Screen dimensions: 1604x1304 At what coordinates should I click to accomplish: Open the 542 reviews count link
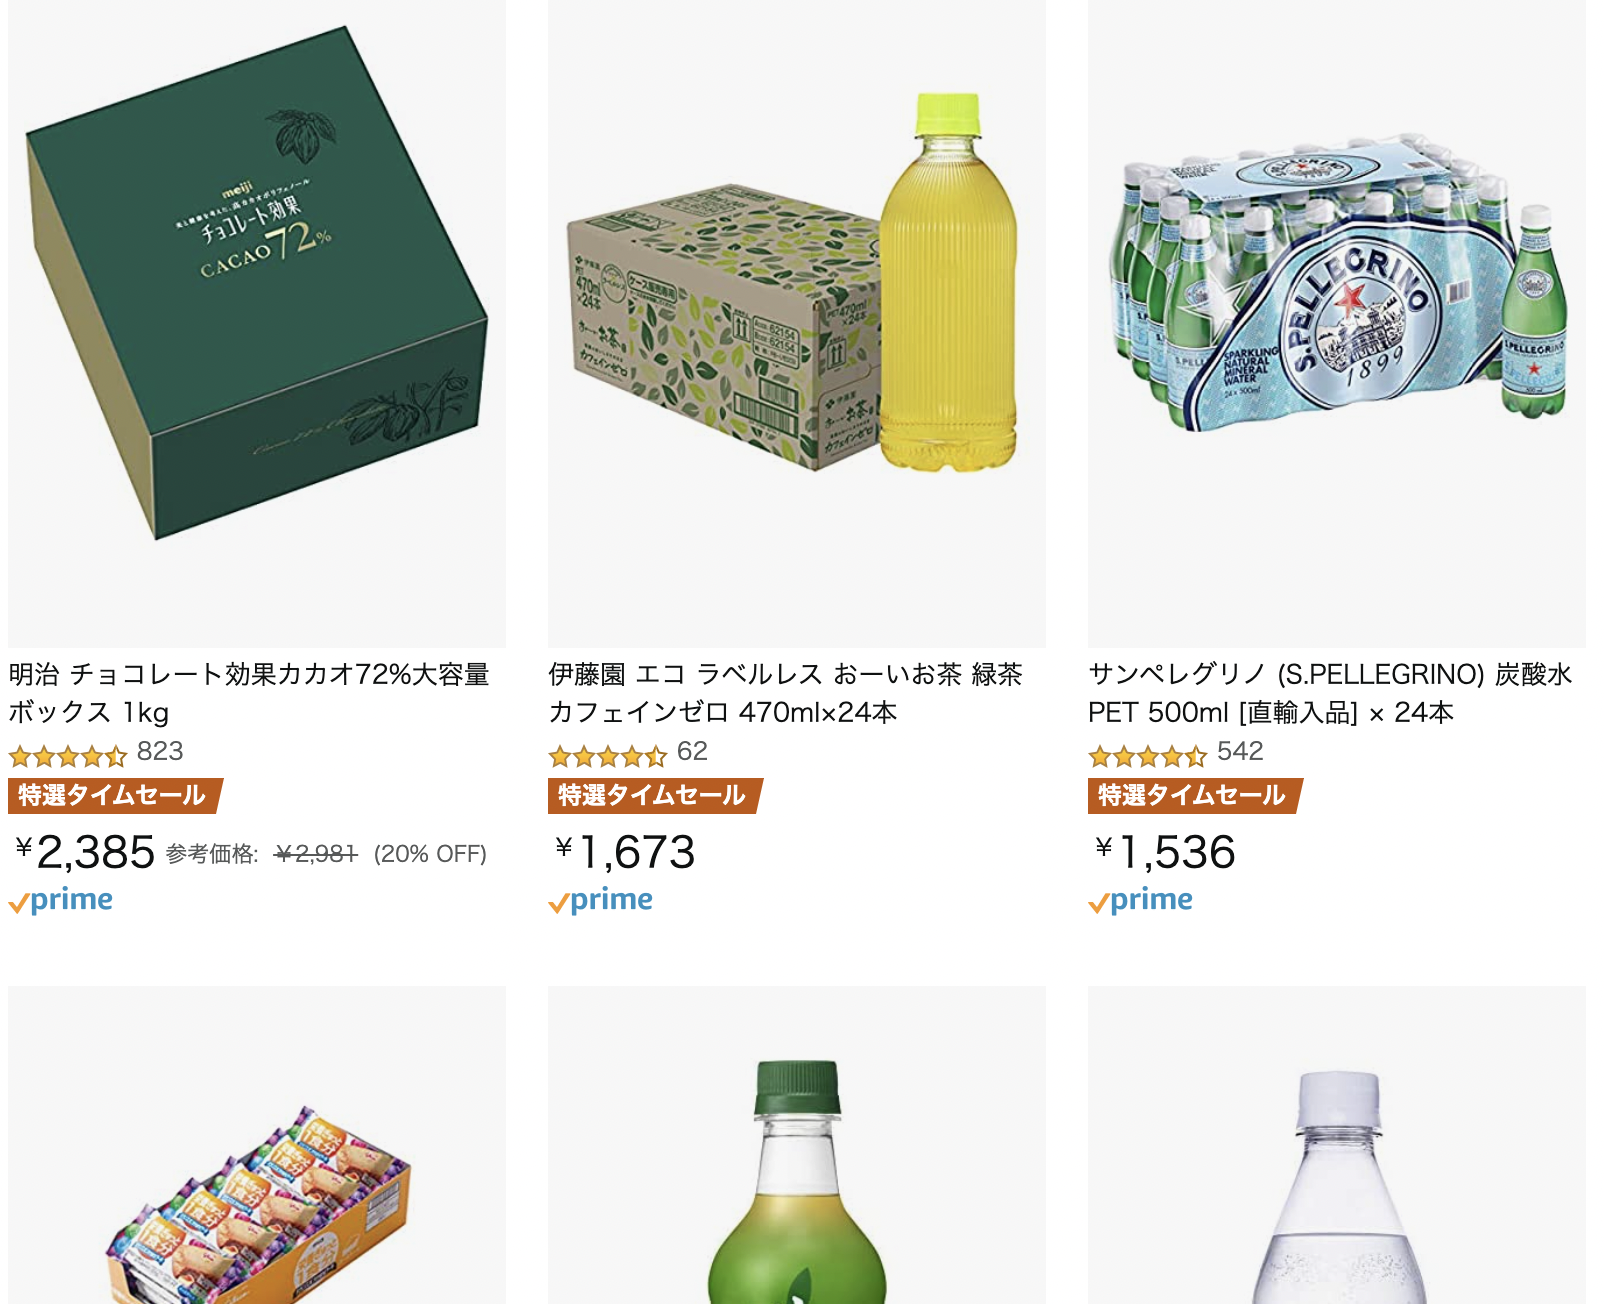[1240, 752]
